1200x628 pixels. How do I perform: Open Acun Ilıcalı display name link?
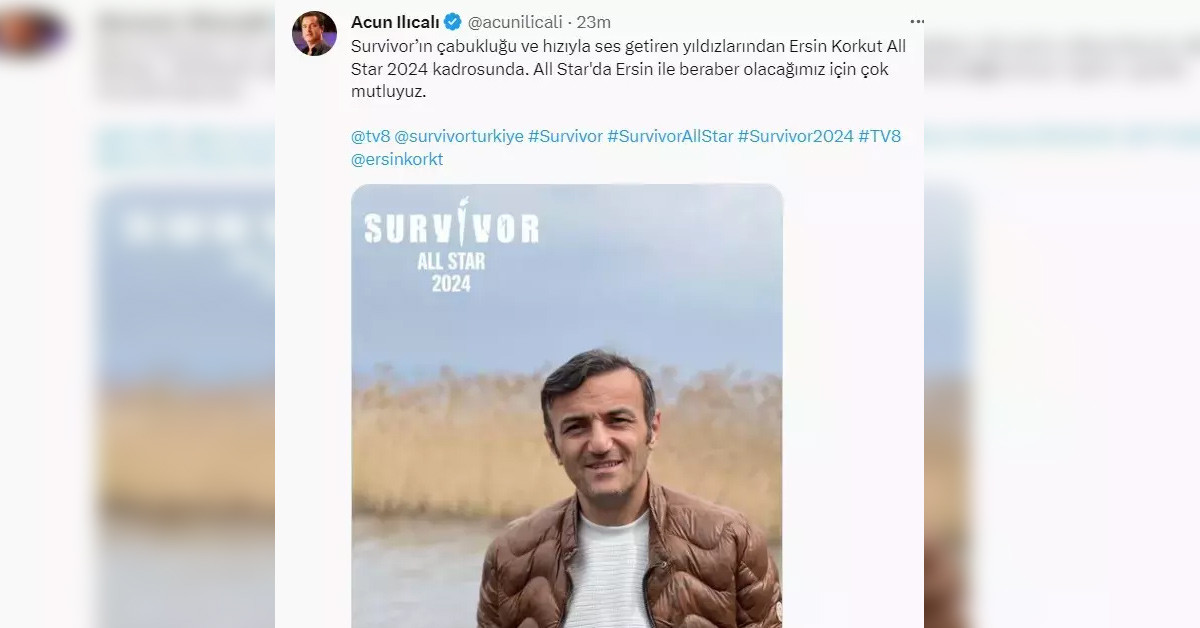(395, 22)
